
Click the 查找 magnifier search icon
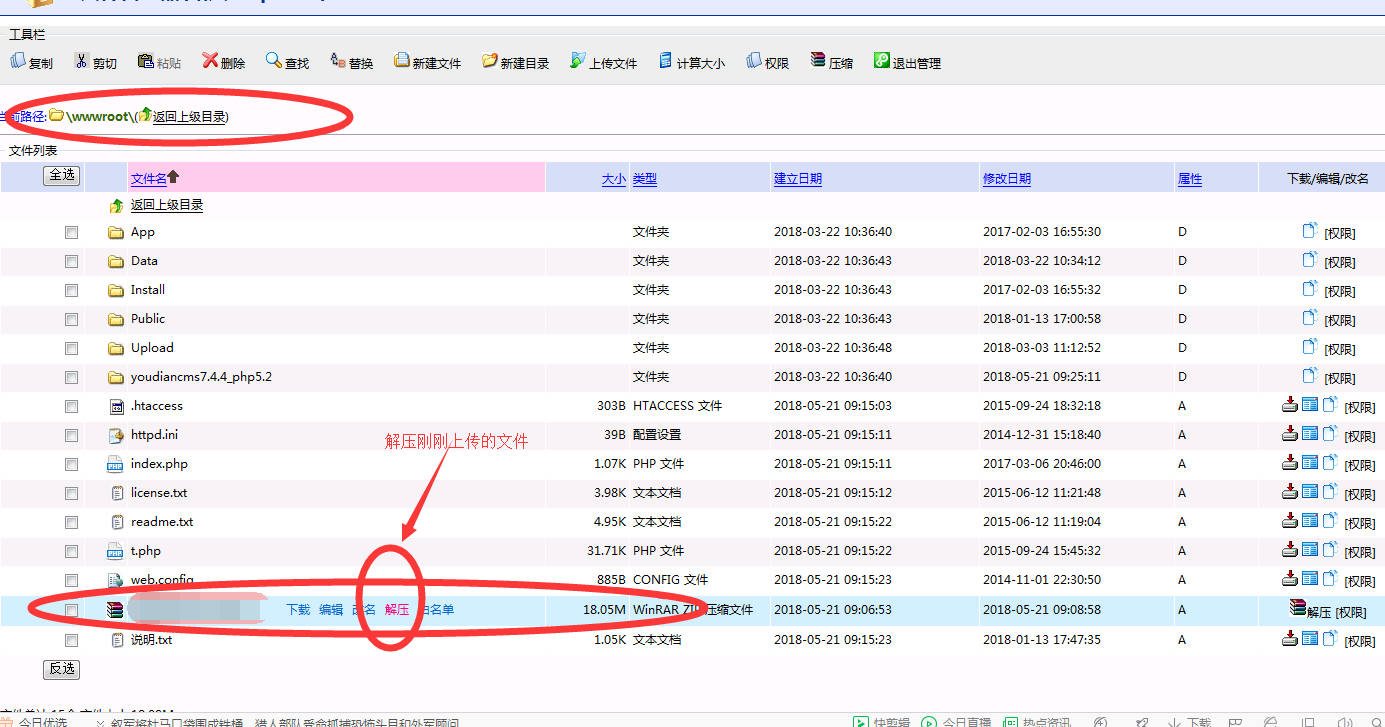[x=273, y=61]
